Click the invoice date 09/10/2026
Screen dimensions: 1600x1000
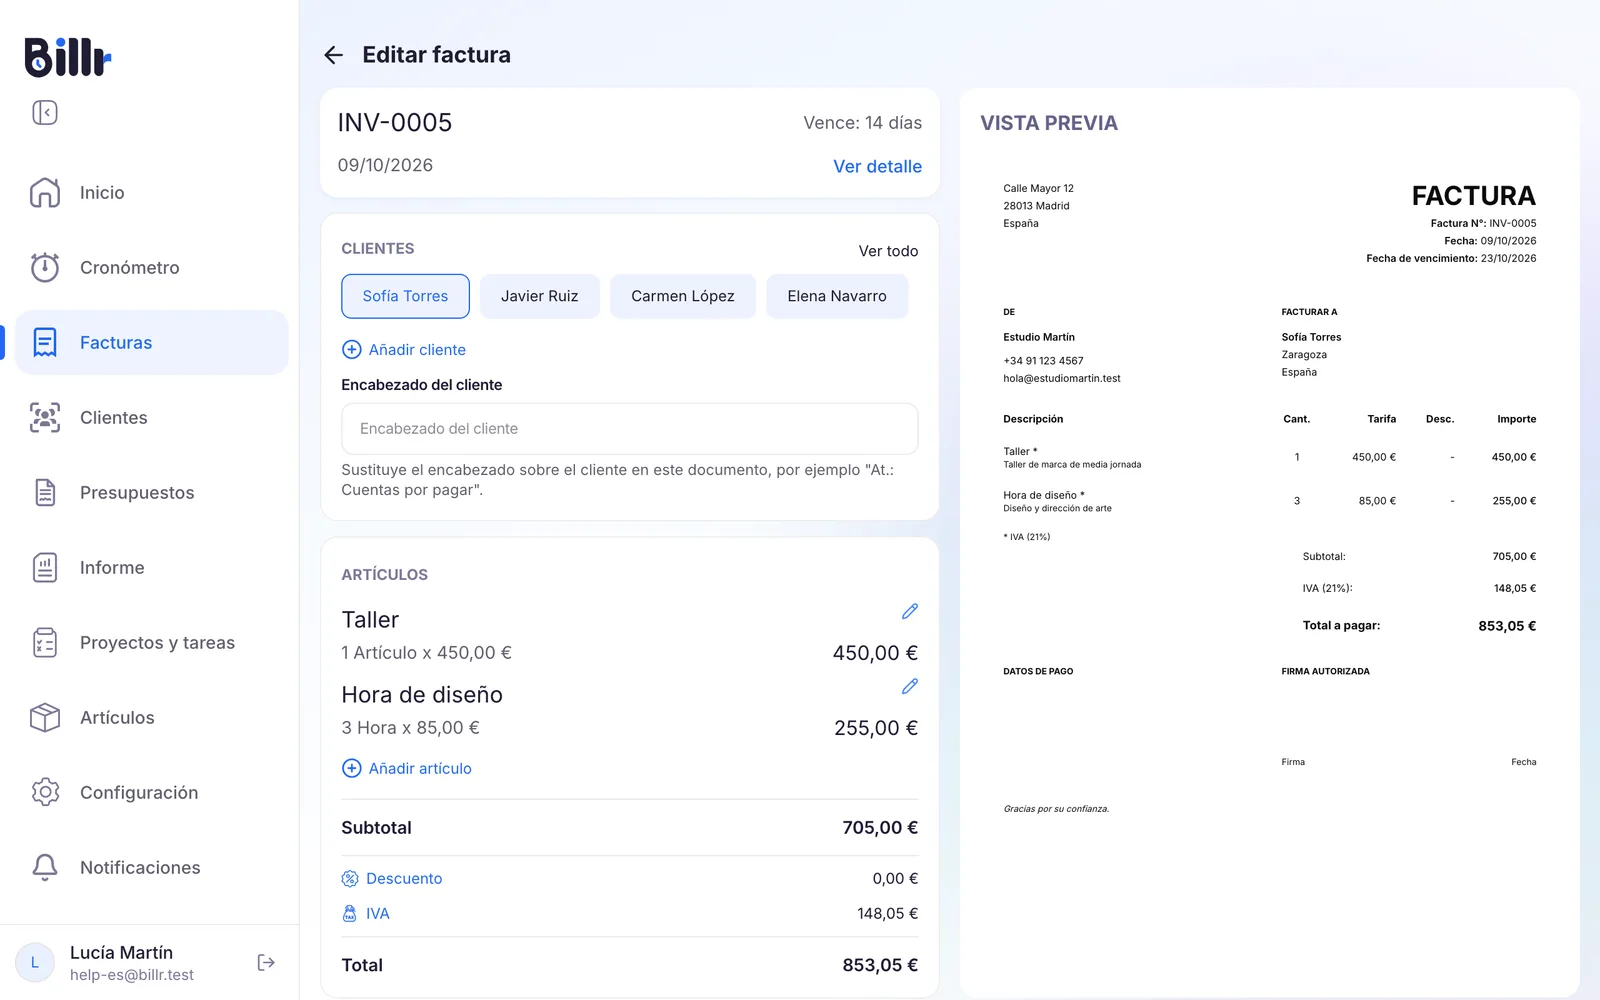click(385, 165)
